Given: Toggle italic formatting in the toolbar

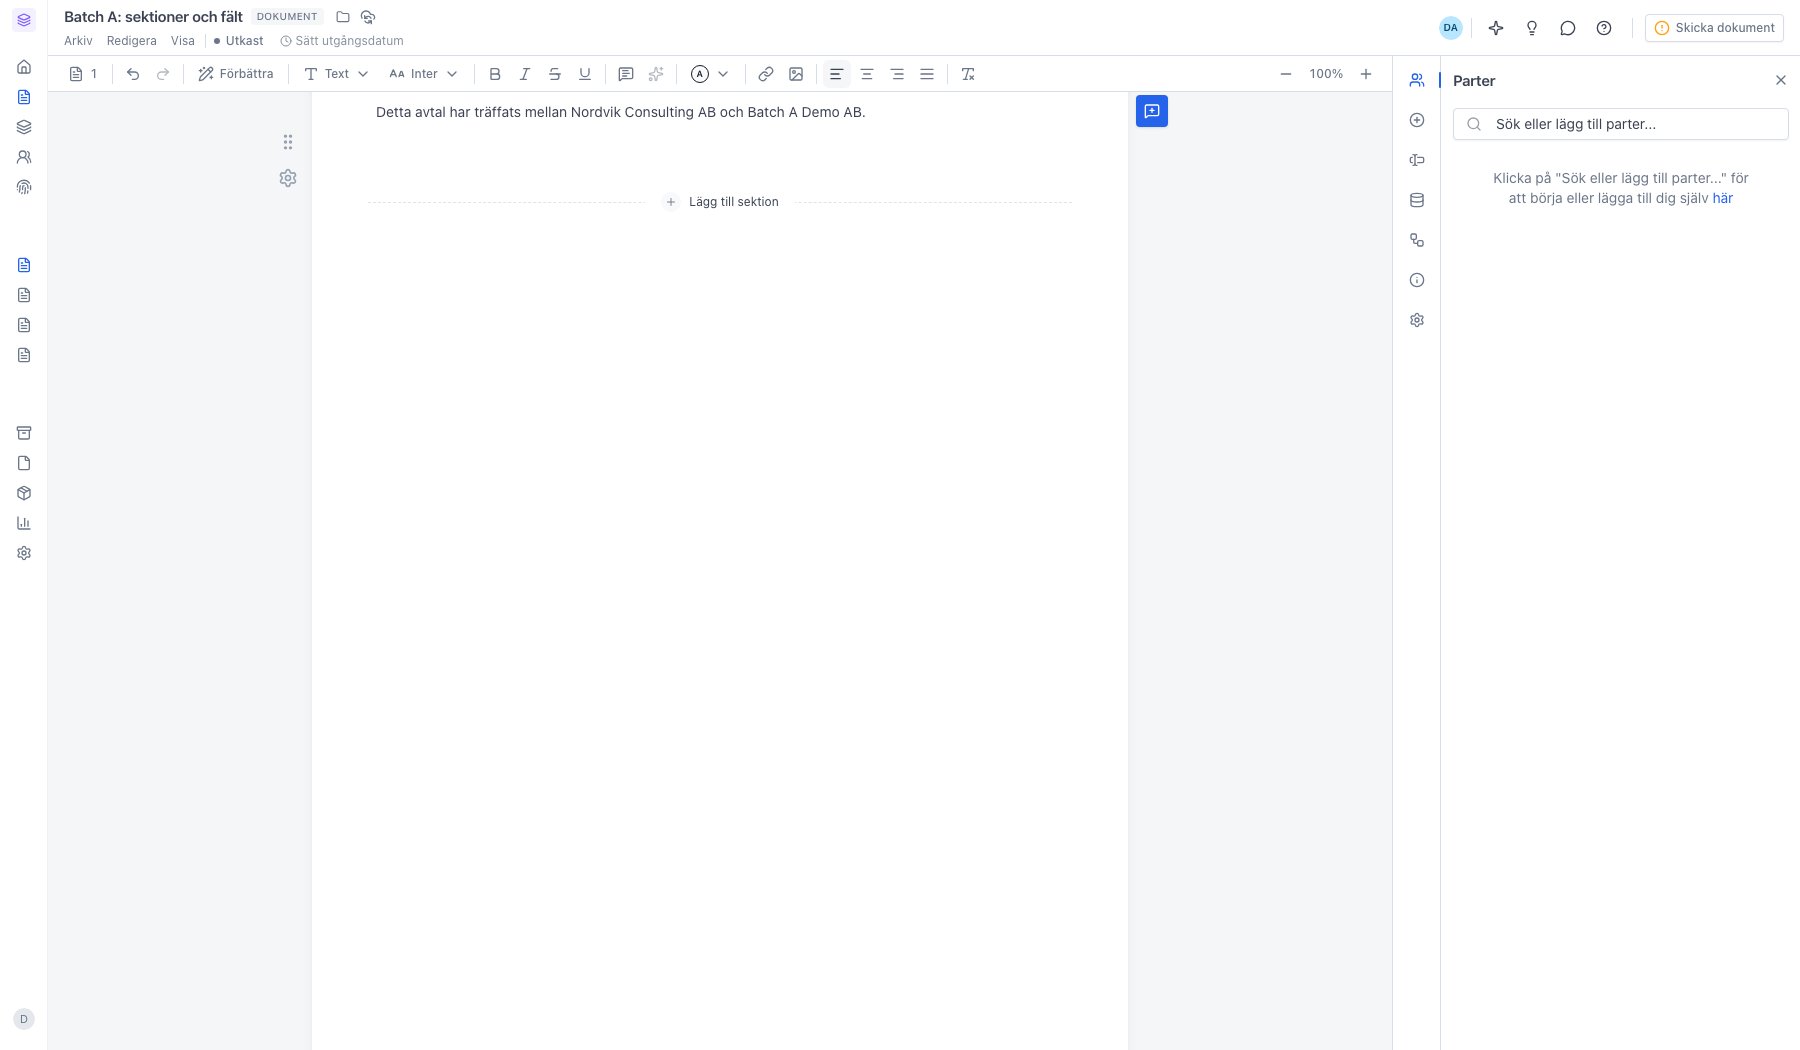Looking at the screenshot, I should coord(524,74).
